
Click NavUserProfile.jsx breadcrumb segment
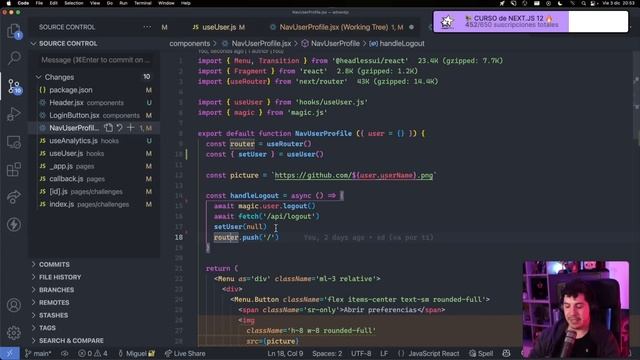[257, 43]
